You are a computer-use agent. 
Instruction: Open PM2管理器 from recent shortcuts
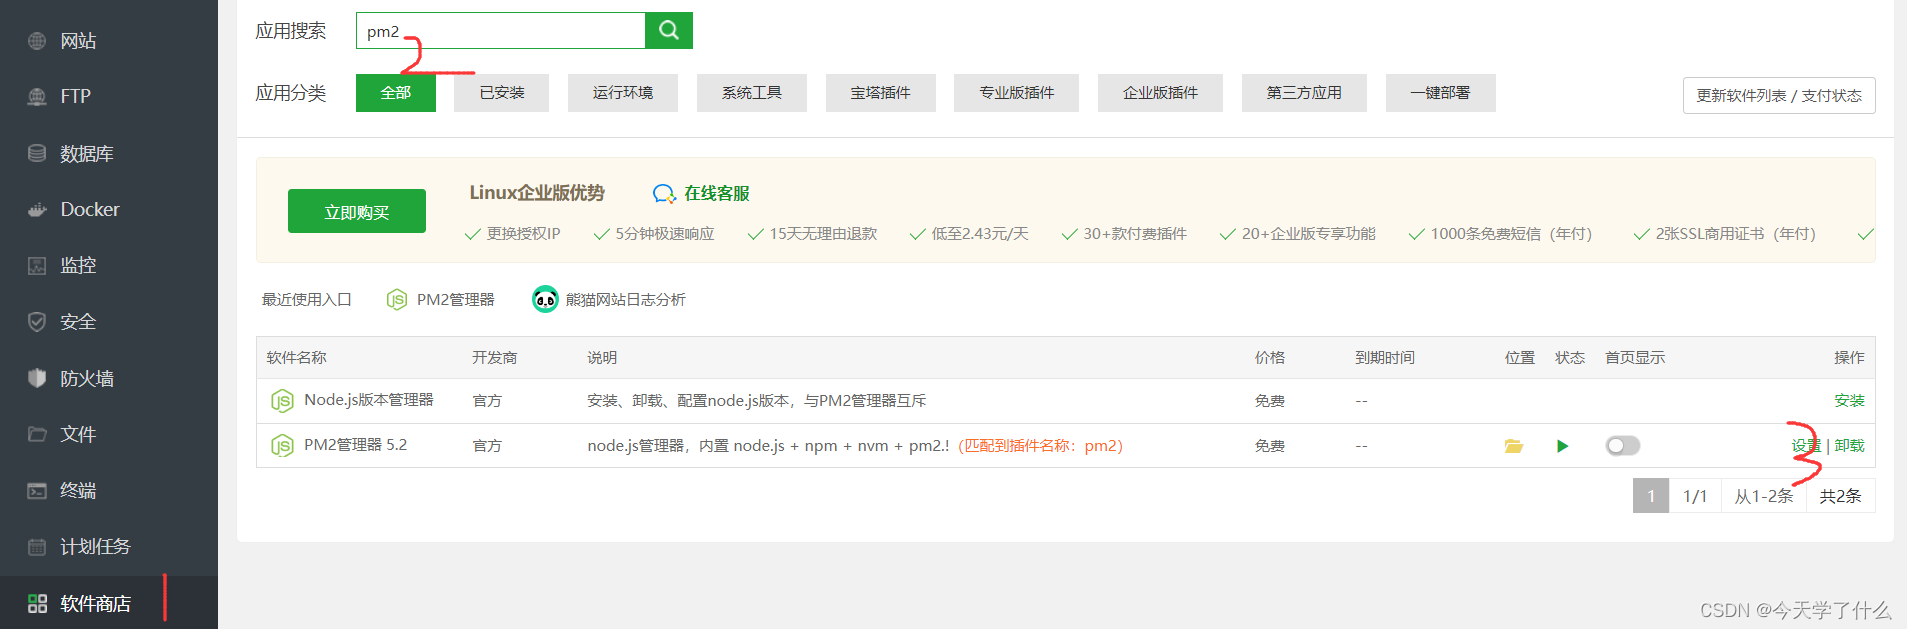pos(455,299)
